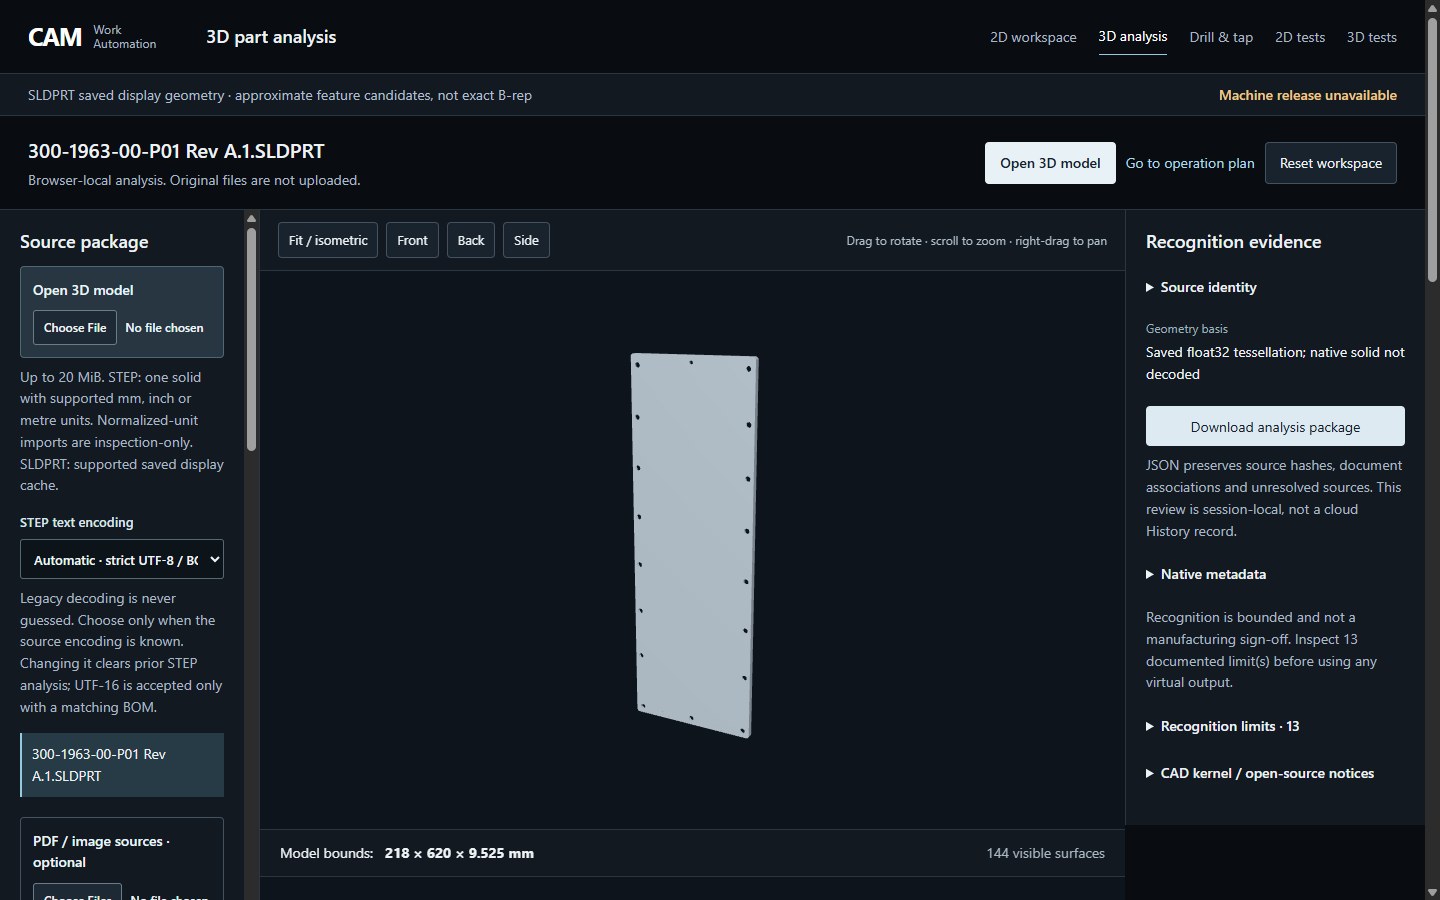1440x900 pixels.
Task: Click the Source package heading
Action: point(84,242)
